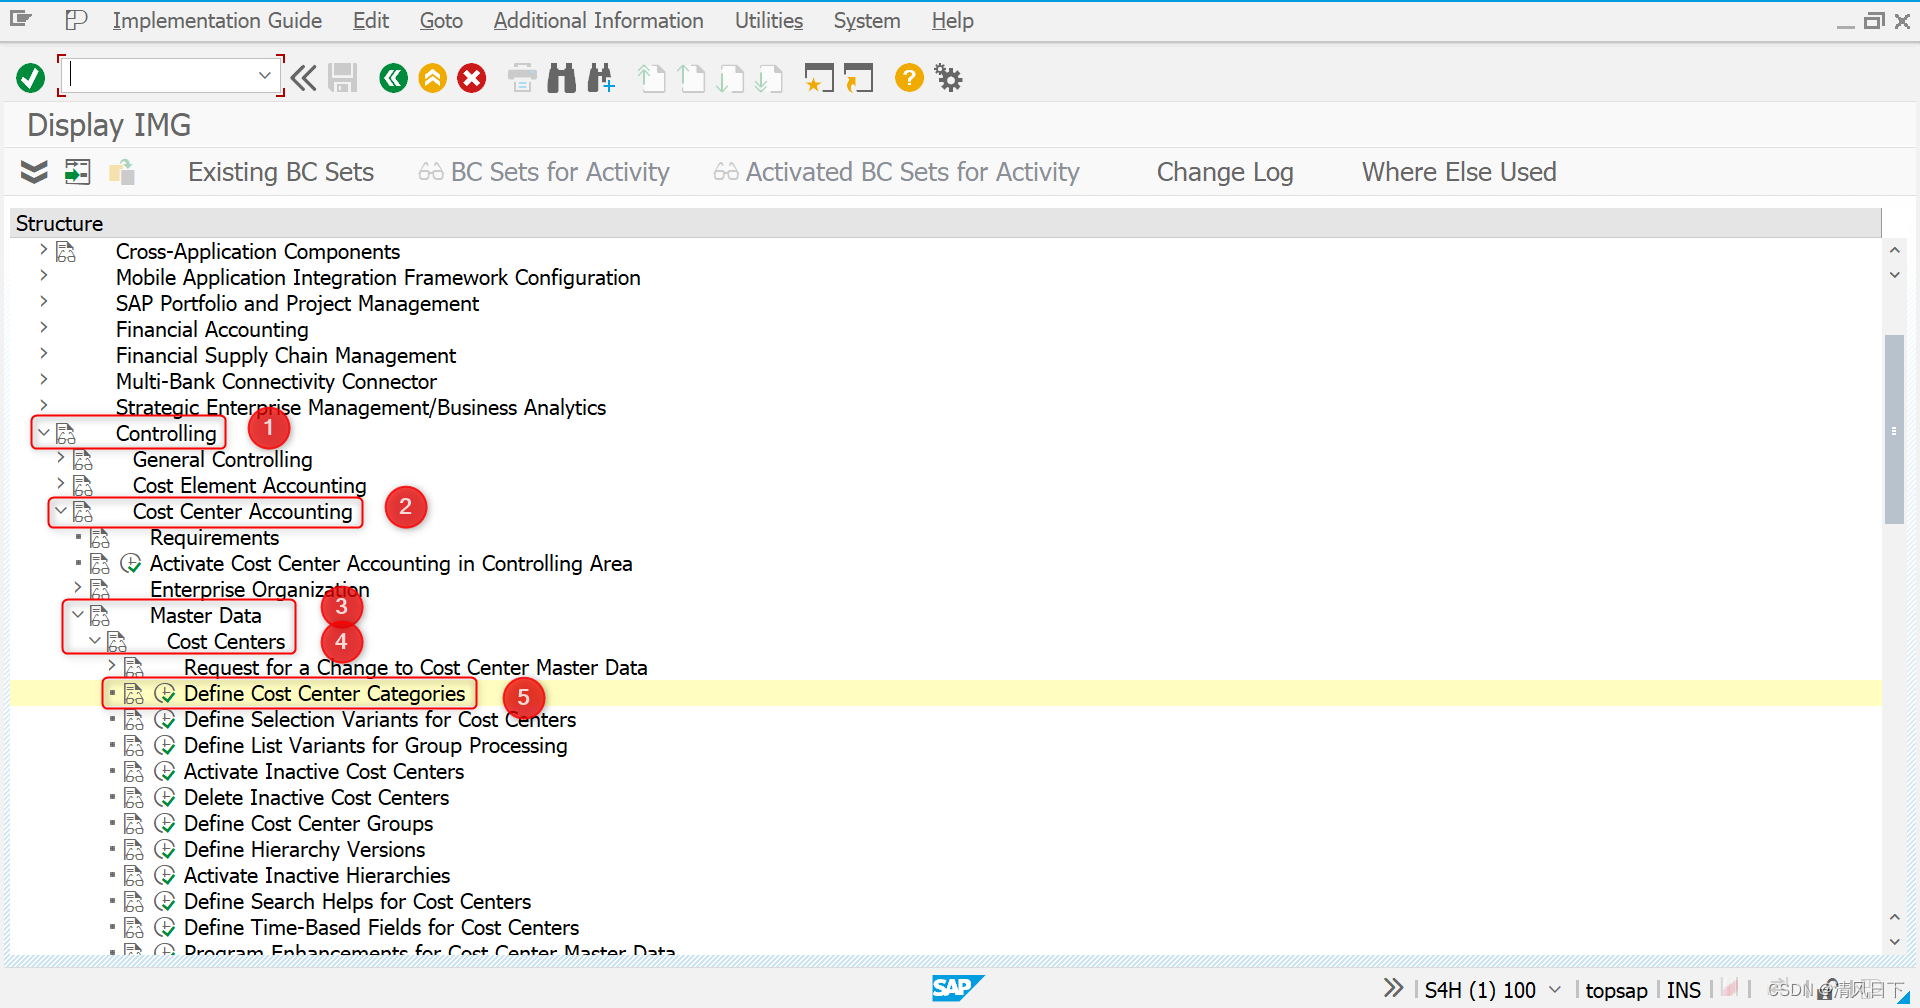Click the status bar expand double-arrow

point(1393,988)
